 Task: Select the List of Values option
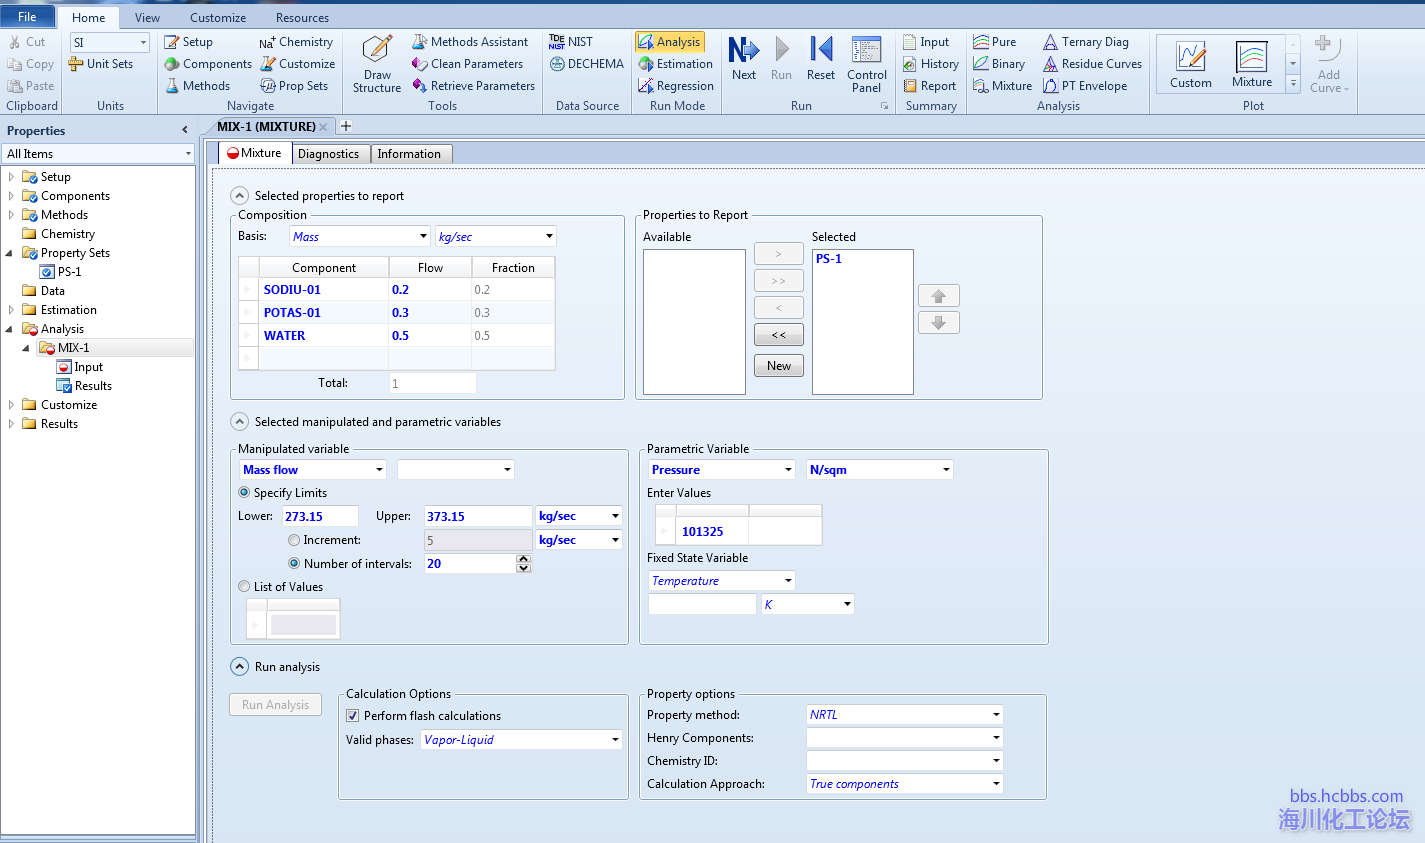click(244, 587)
